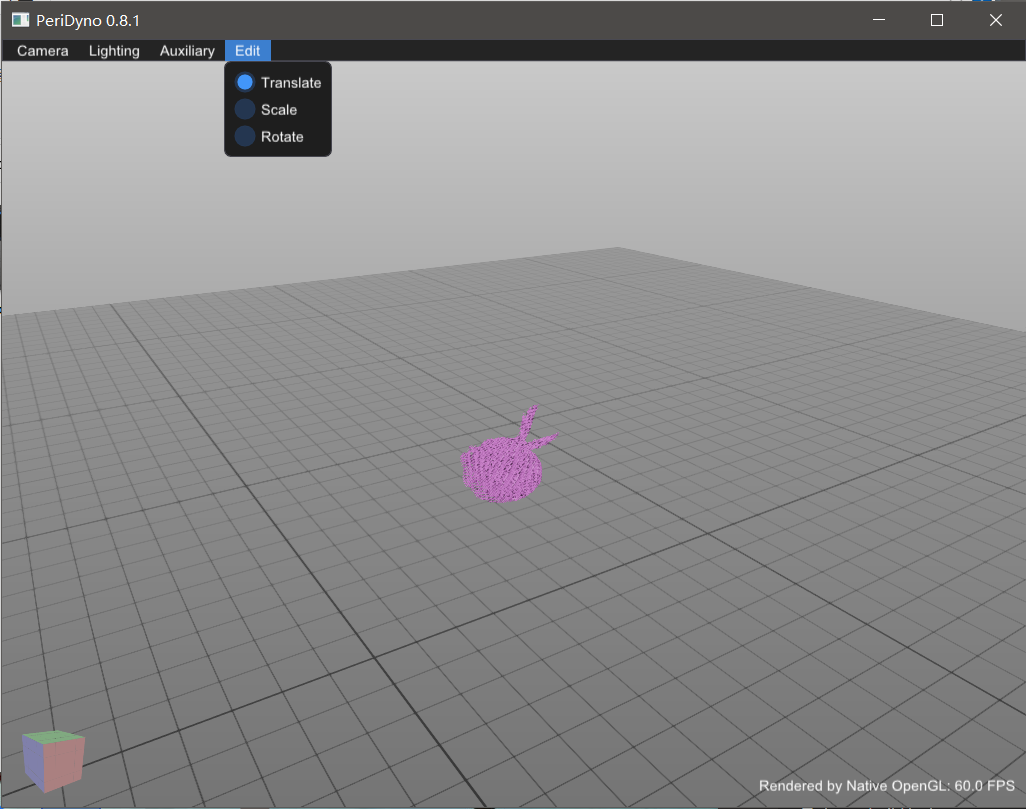The width and height of the screenshot is (1026, 809).
Task: Click the green top face of orientation cube
Action: pyautogui.click(x=55, y=739)
